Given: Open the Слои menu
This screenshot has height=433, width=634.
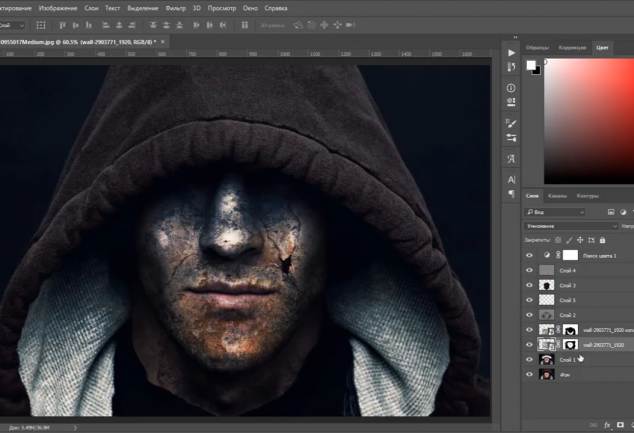Looking at the screenshot, I should coord(91,8).
